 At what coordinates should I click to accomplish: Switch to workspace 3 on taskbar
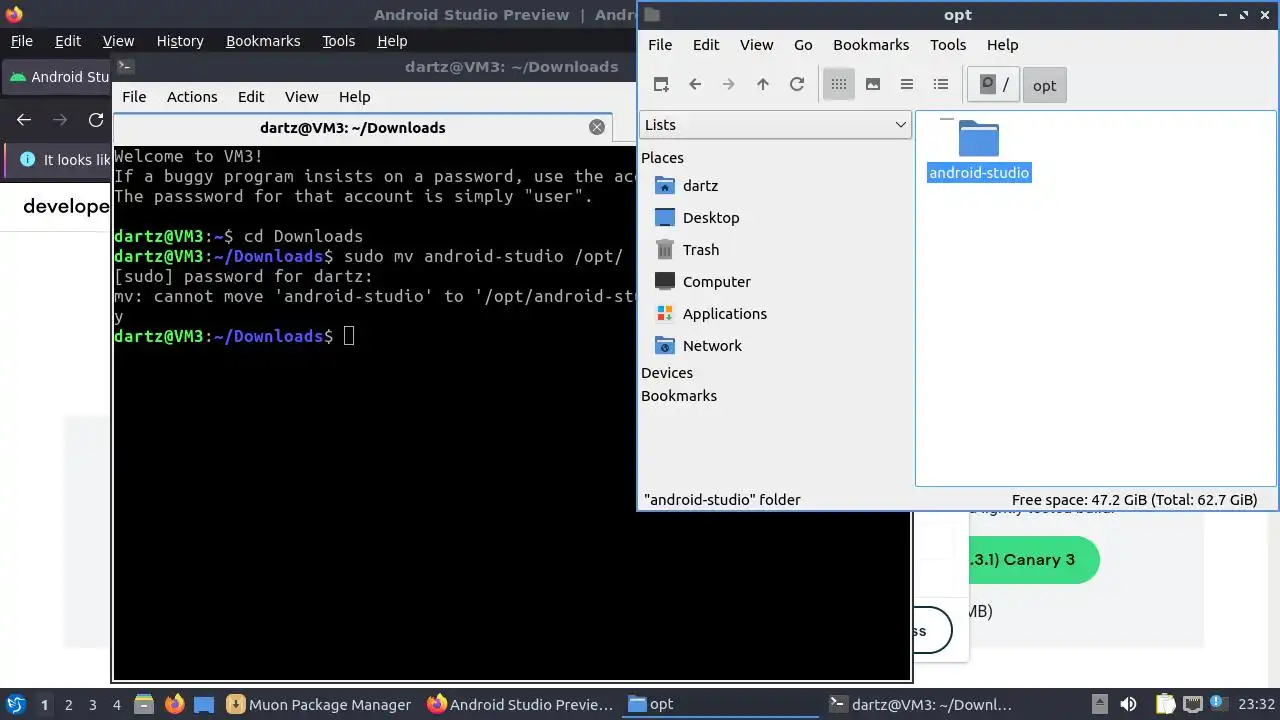(92, 705)
